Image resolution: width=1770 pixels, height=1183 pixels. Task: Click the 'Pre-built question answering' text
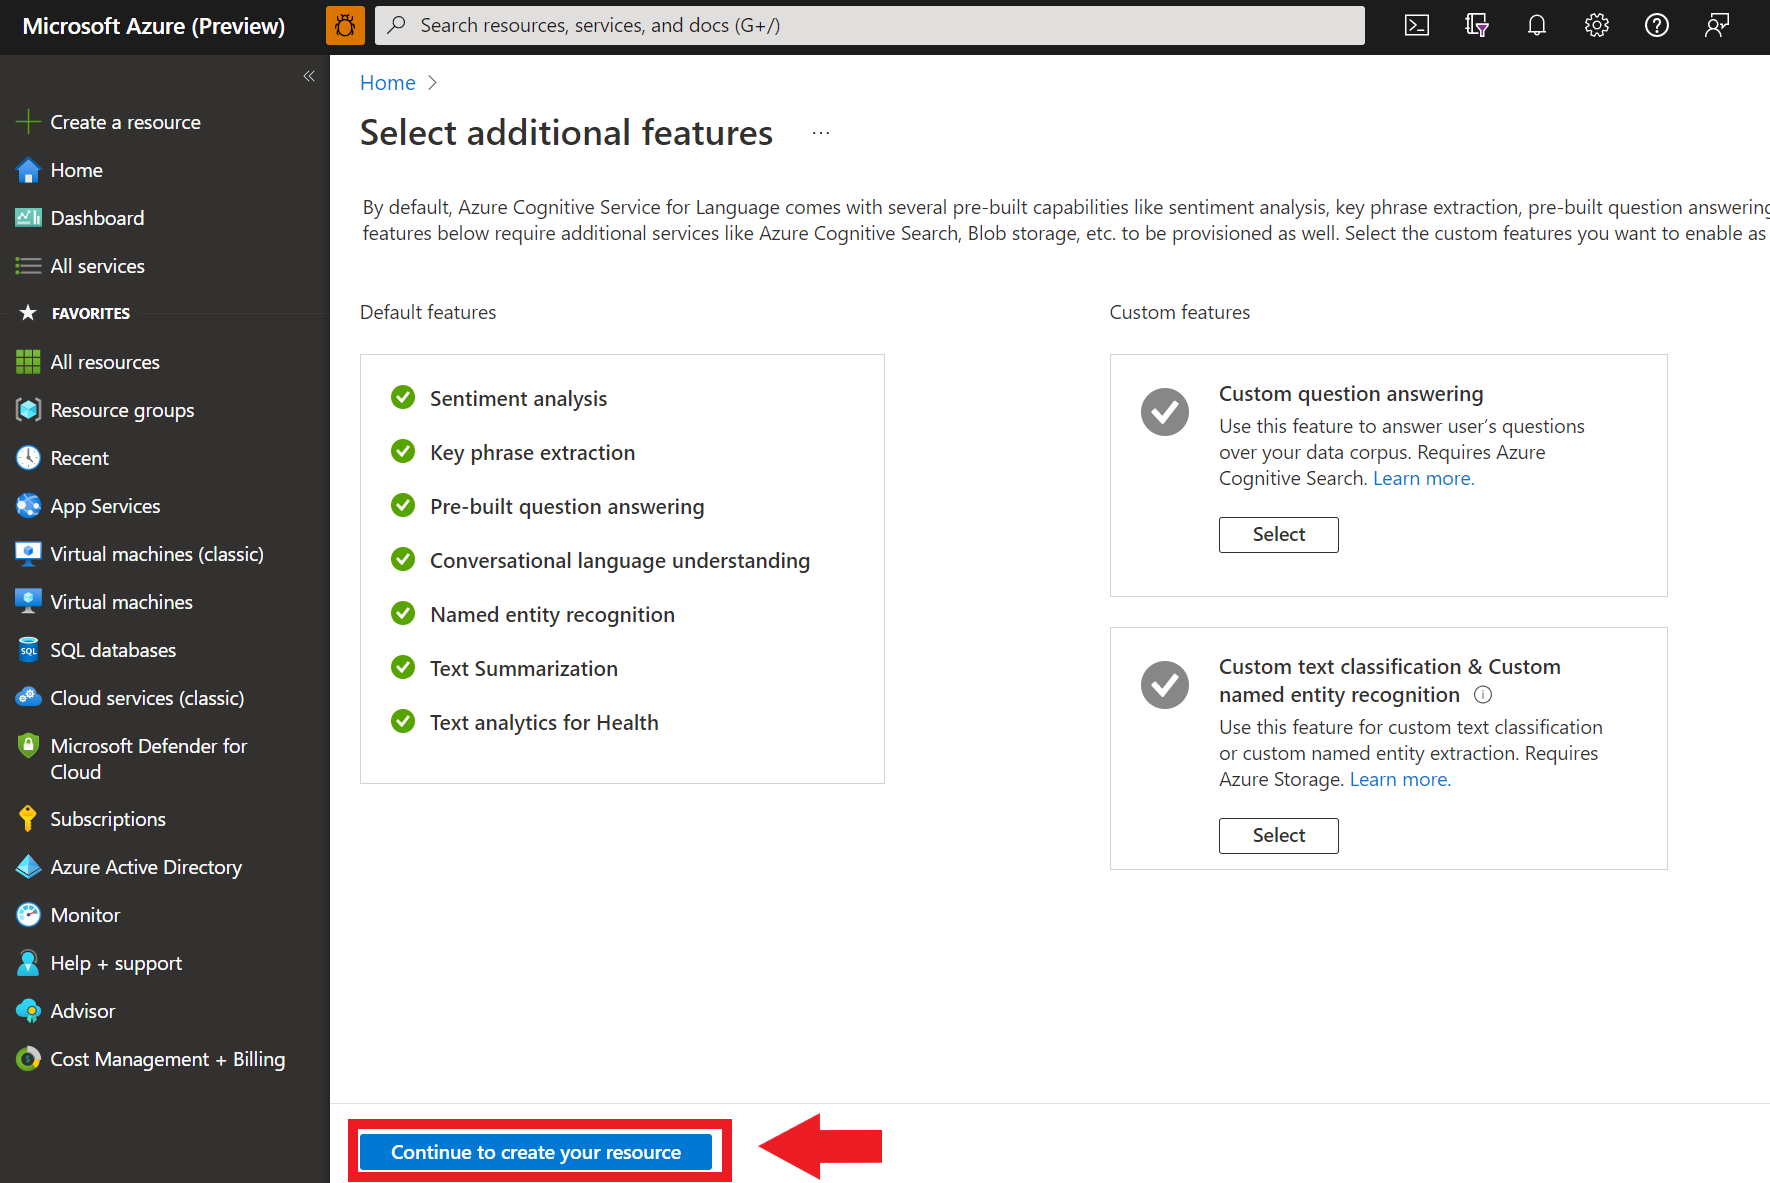tap(567, 507)
